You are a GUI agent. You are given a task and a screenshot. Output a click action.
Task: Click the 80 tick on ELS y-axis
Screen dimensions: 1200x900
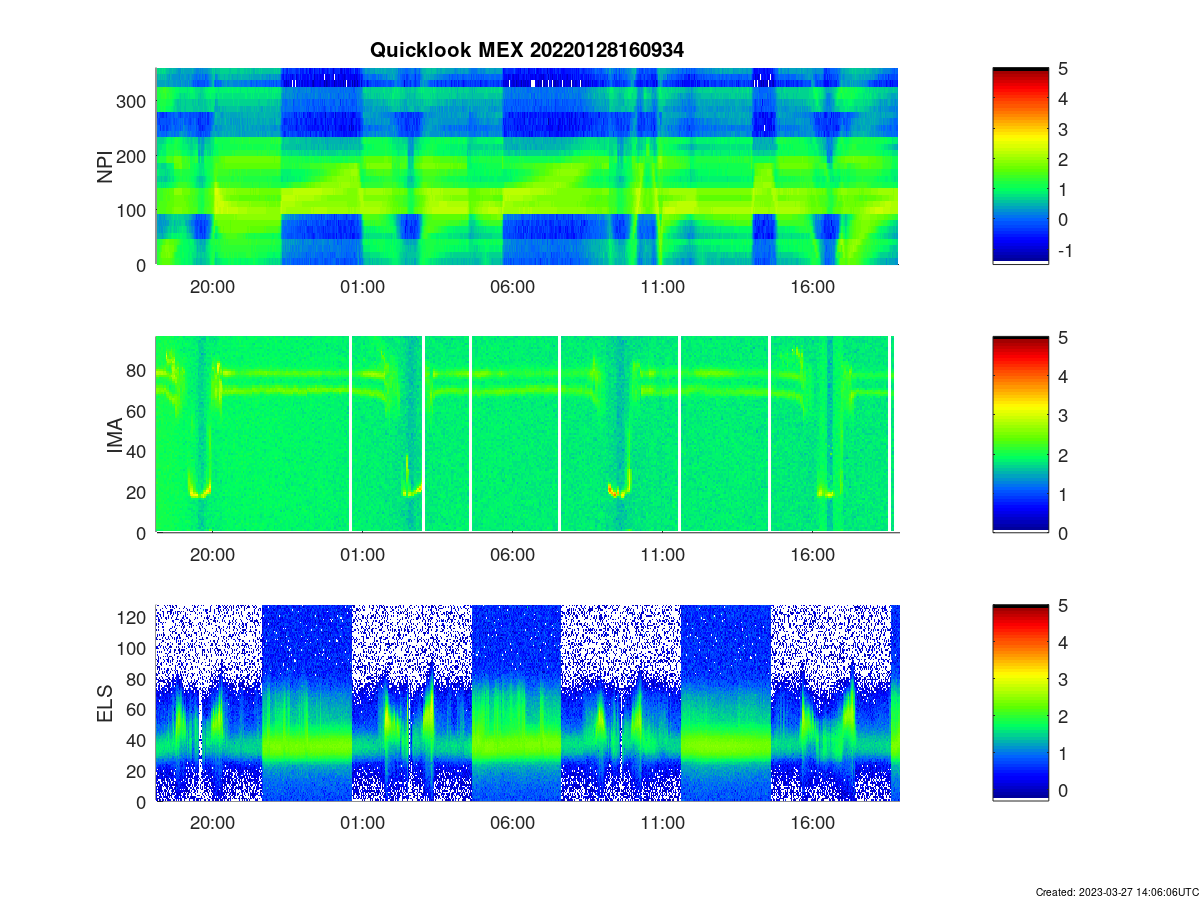coord(138,679)
